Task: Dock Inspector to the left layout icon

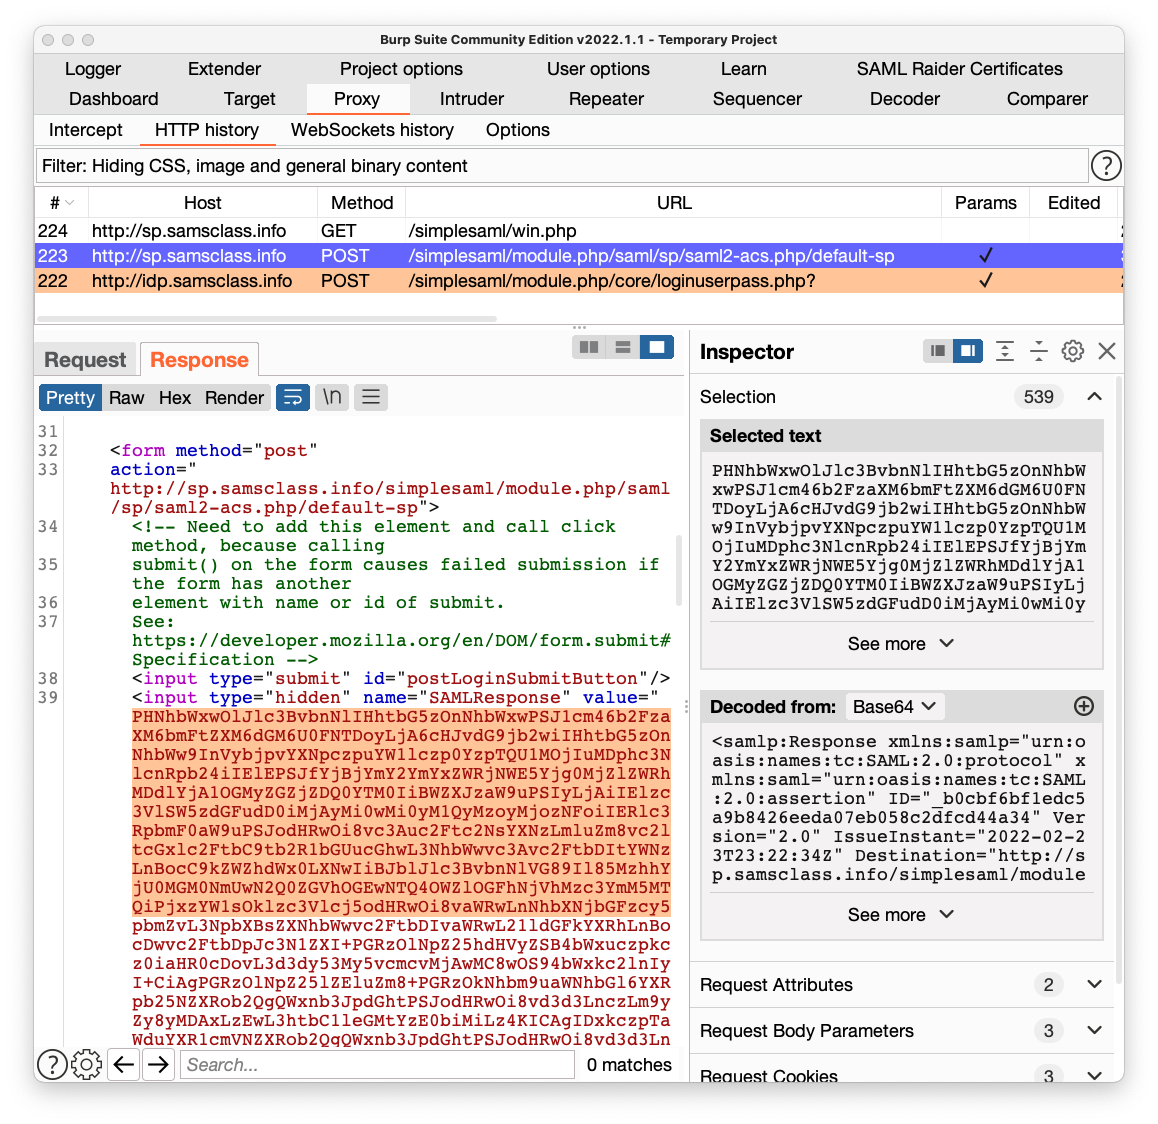Action: [x=938, y=351]
